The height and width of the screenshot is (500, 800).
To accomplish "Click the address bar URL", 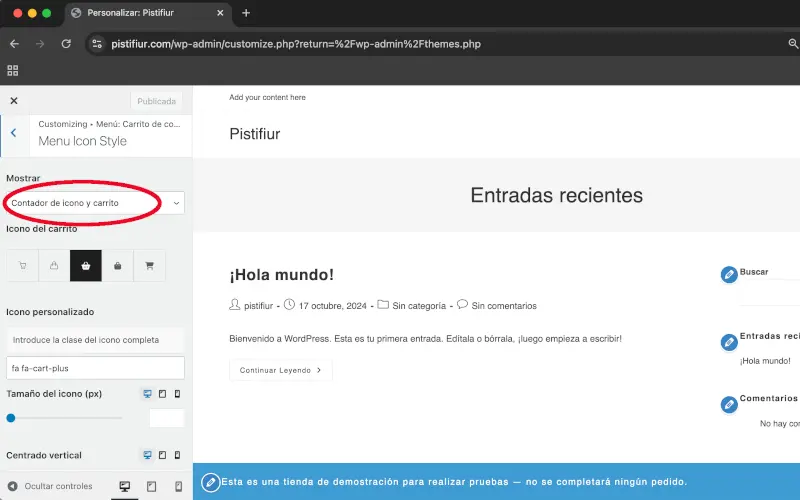I will [x=296, y=44].
